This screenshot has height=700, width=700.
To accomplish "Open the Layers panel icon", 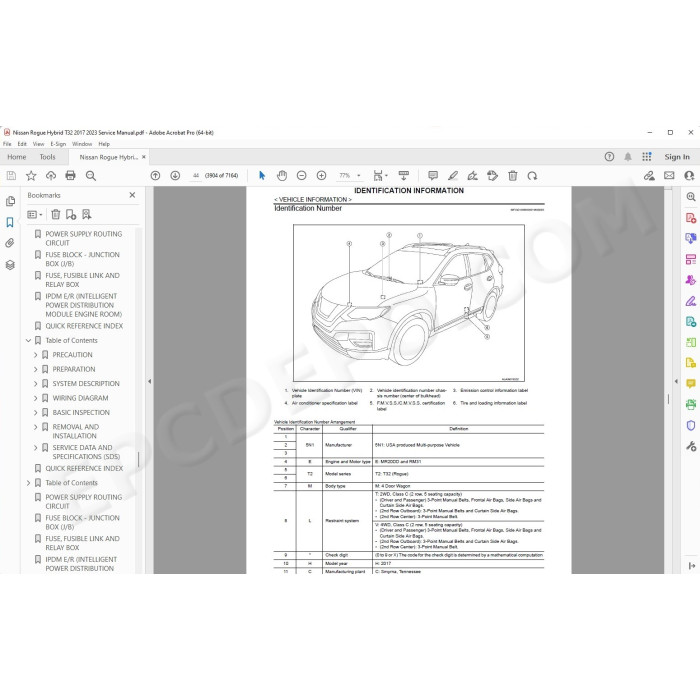I will tap(10, 265).
